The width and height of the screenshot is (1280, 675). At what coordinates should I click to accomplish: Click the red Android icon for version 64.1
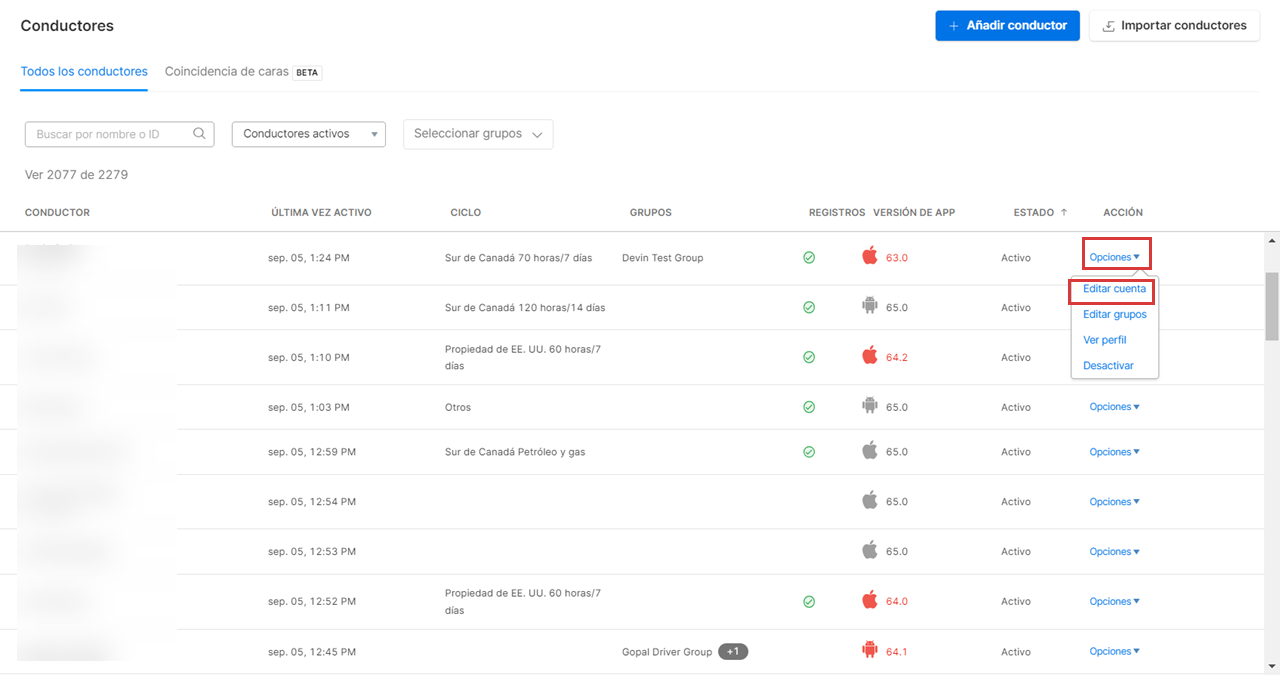pyautogui.click(x=869, y=651)
